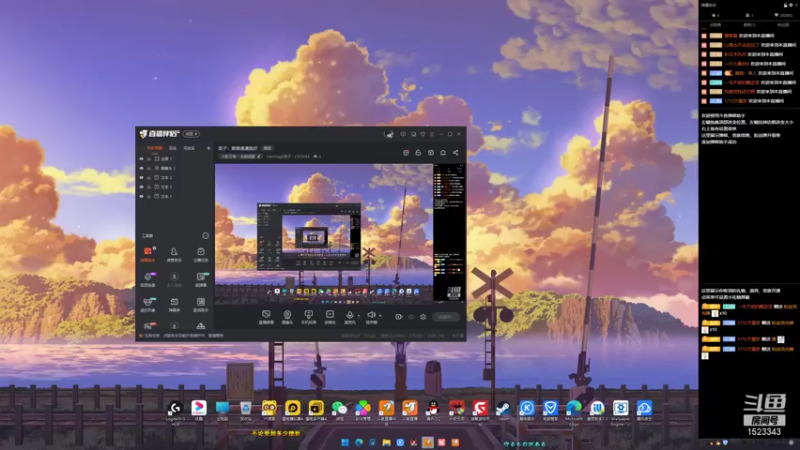Image resolution: width=800 pixels, height=450 pixels.
Task: Open Steam from the desktop icons
Action: (x=503, y=410)
